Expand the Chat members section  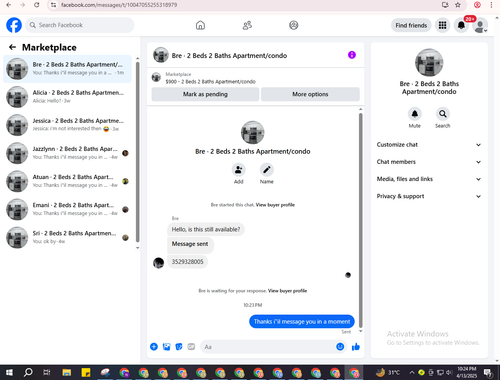429,162
